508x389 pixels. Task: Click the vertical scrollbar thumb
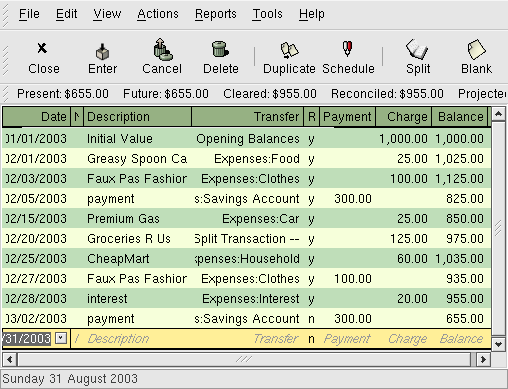point(499,228)
